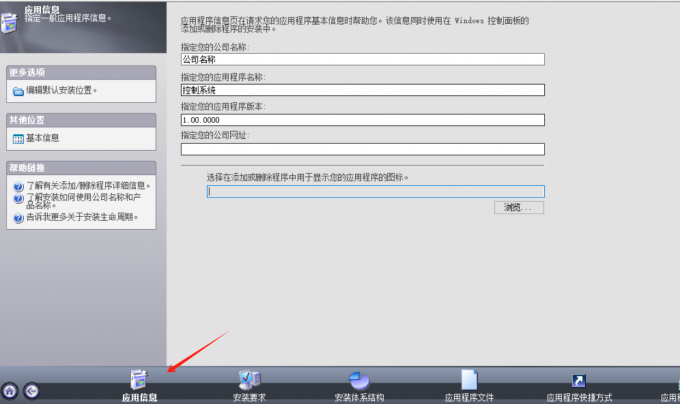680x404 pixels.
Task: Click the home button at bottom left
Action: (11, 391)
